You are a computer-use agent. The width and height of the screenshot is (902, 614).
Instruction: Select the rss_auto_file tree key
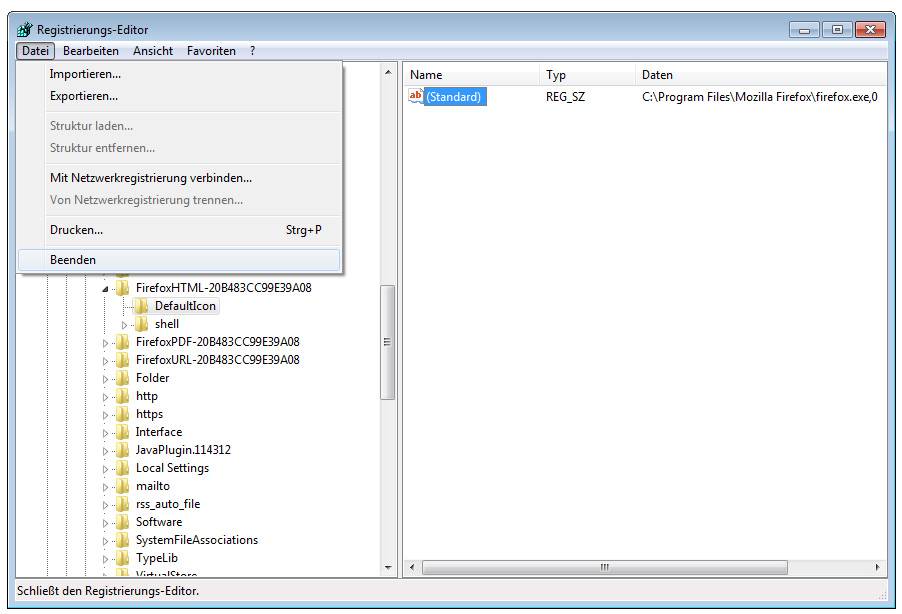(x=168, y=504)
